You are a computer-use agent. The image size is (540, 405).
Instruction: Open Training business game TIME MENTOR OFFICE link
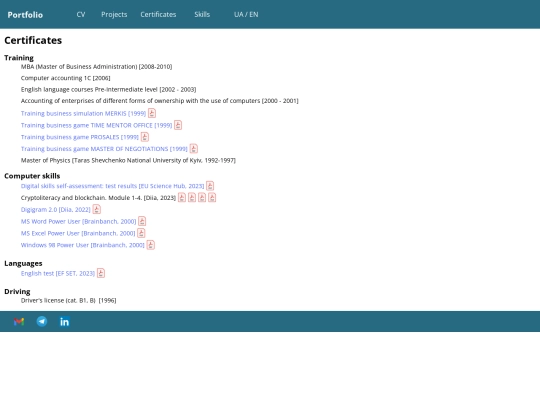point(96,125)
